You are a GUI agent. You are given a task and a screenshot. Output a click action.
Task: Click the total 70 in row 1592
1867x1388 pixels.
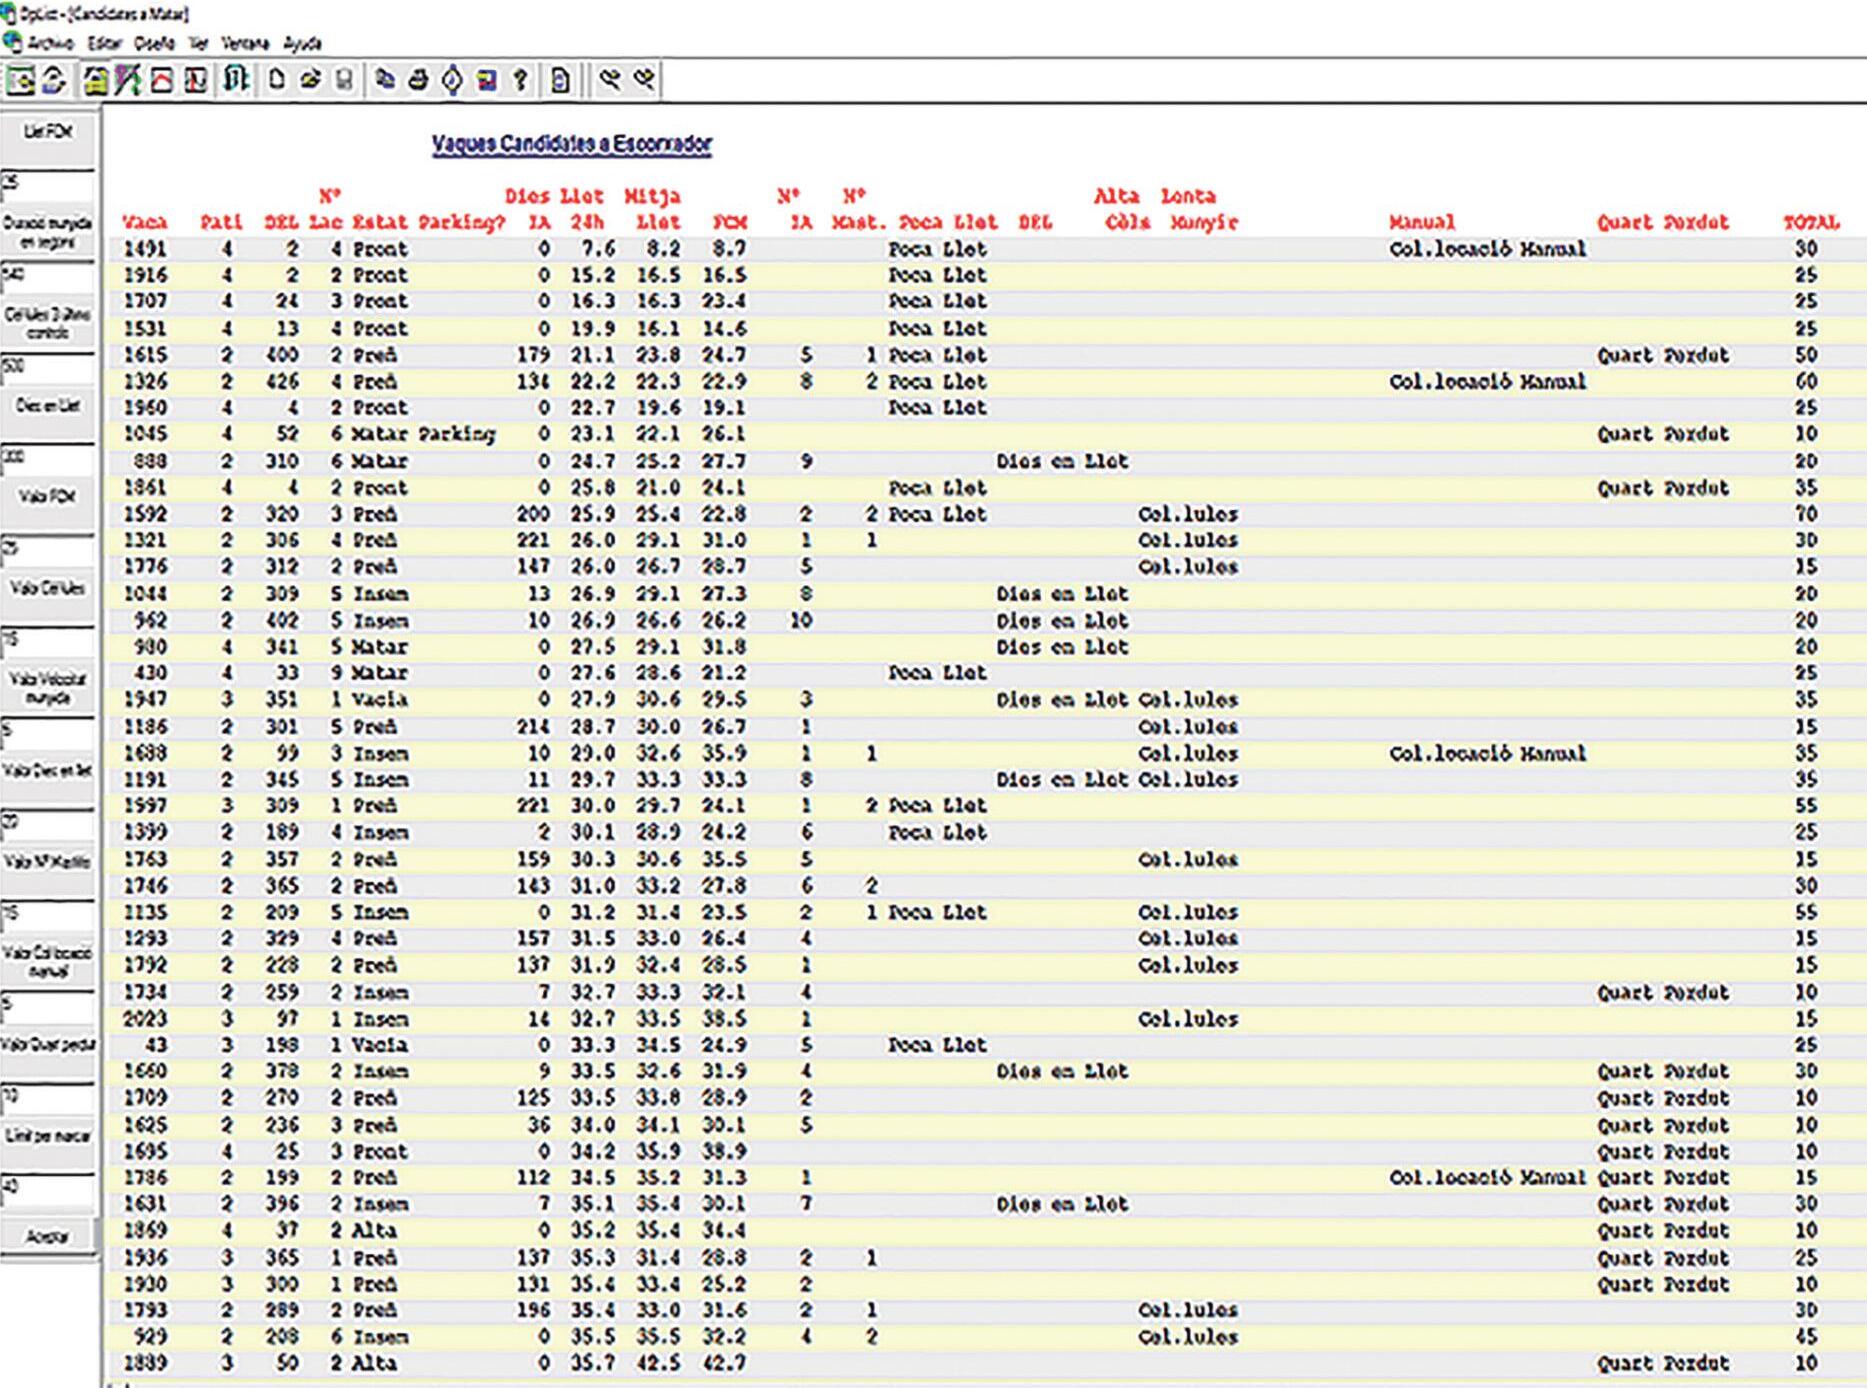(x=1805, y=514)
